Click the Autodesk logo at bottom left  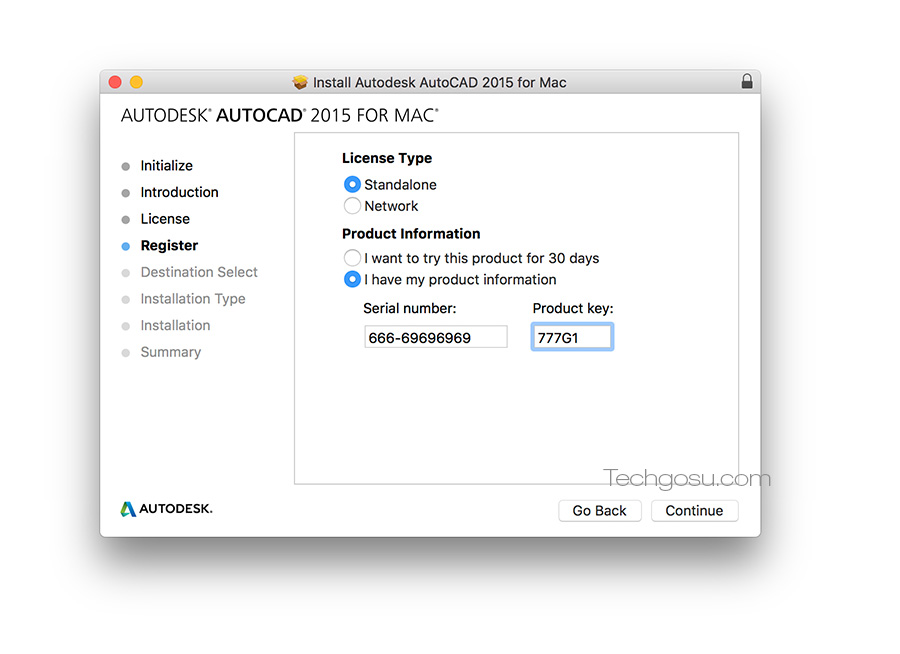[x=166, y=509]
